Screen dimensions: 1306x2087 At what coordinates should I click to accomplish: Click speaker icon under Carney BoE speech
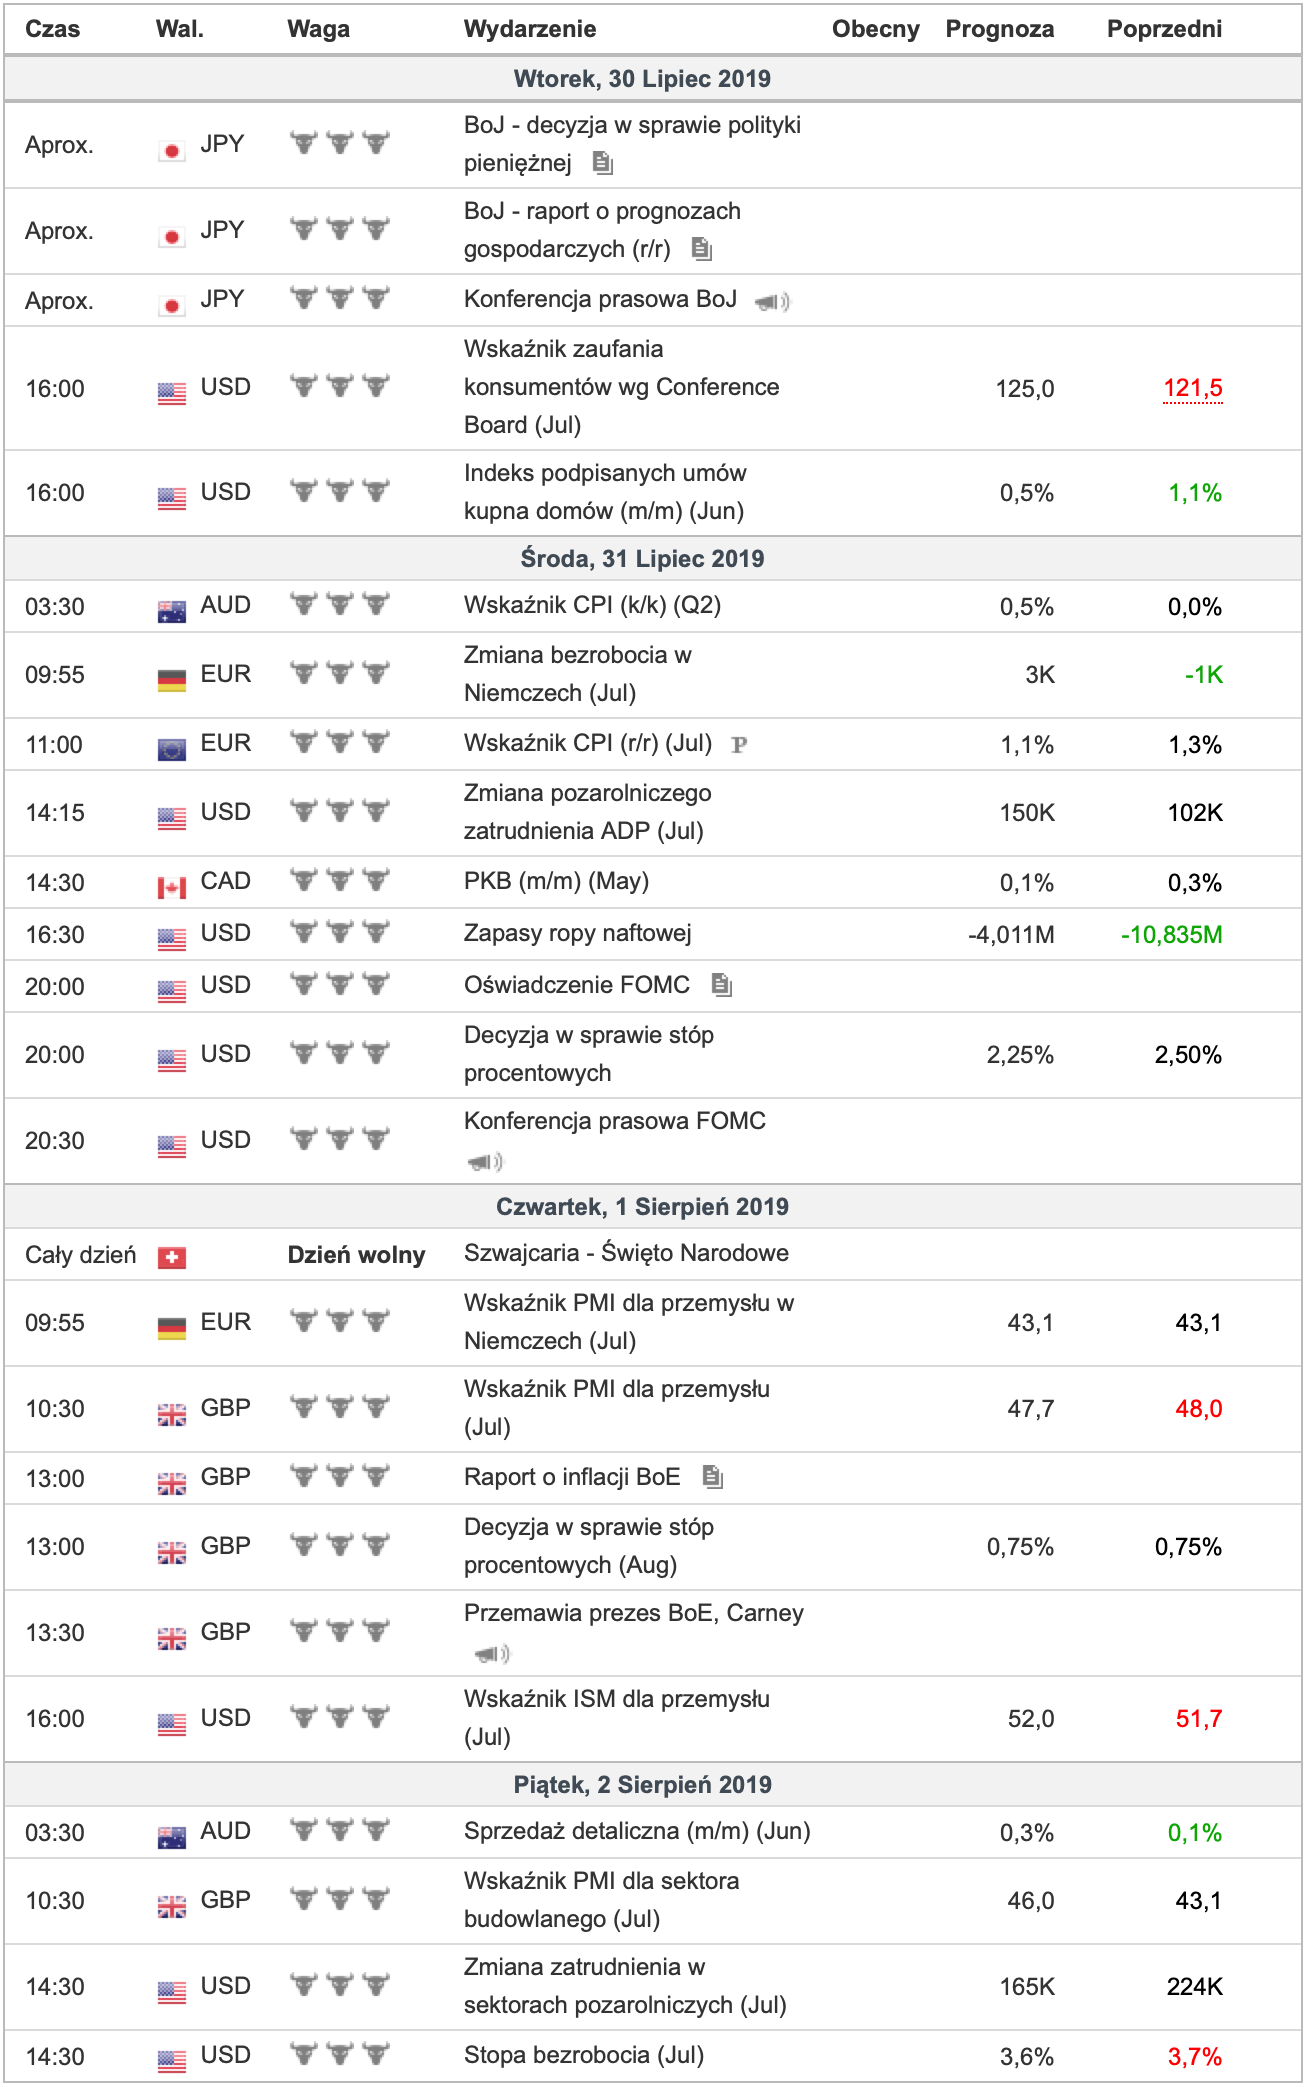coord(491,1654)
